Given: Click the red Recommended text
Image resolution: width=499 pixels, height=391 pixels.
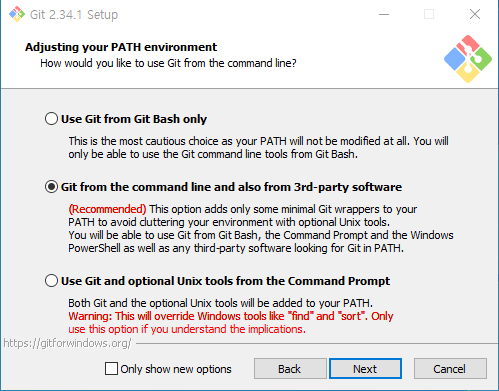Looking at the screenshot, I should [107, 209].
